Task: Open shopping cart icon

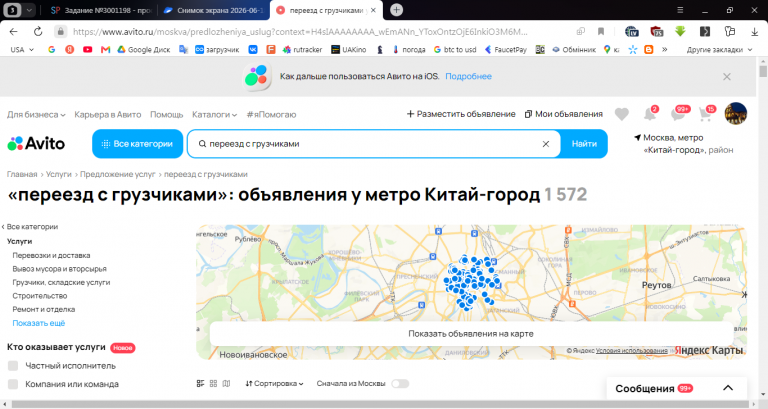Action: [x=706, y=114]
